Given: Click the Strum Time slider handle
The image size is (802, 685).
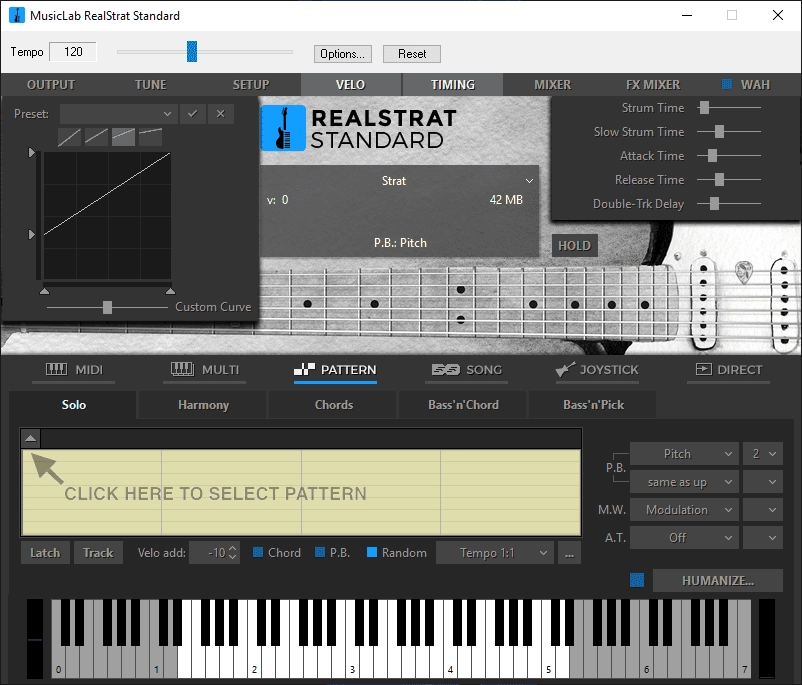Looking at the screenshot, I should (704, 107).
